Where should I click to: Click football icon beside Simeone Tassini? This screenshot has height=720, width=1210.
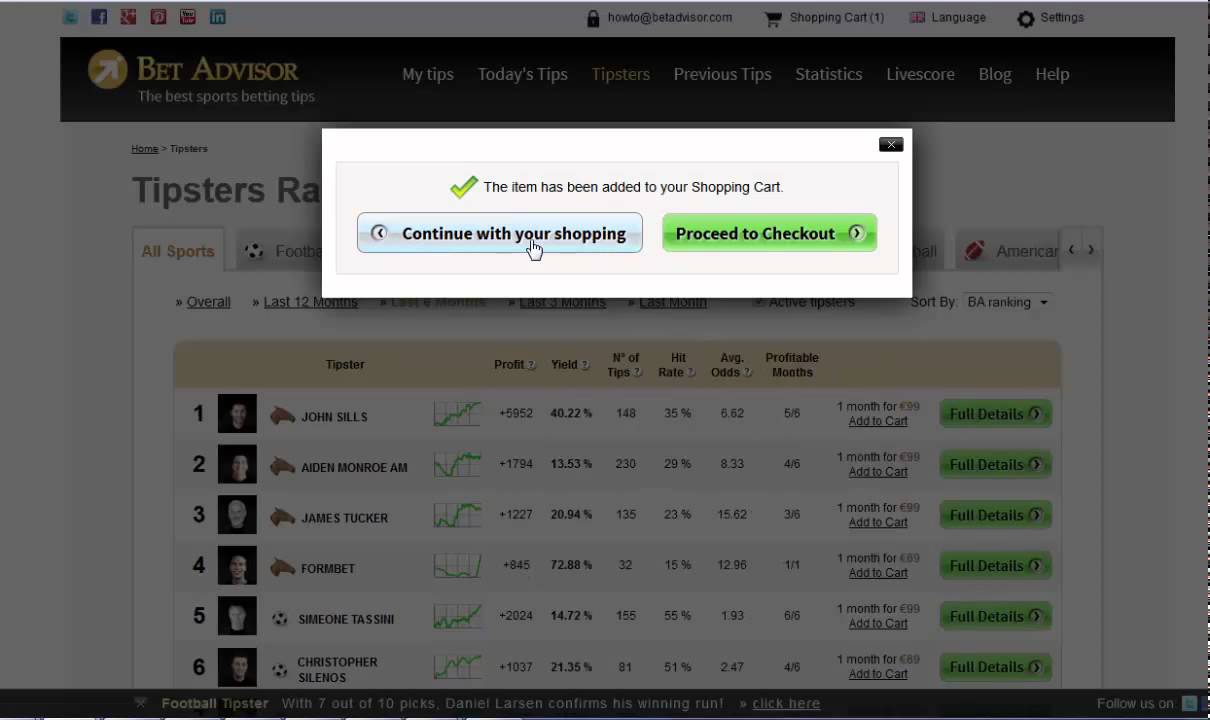tap(280, 619)
